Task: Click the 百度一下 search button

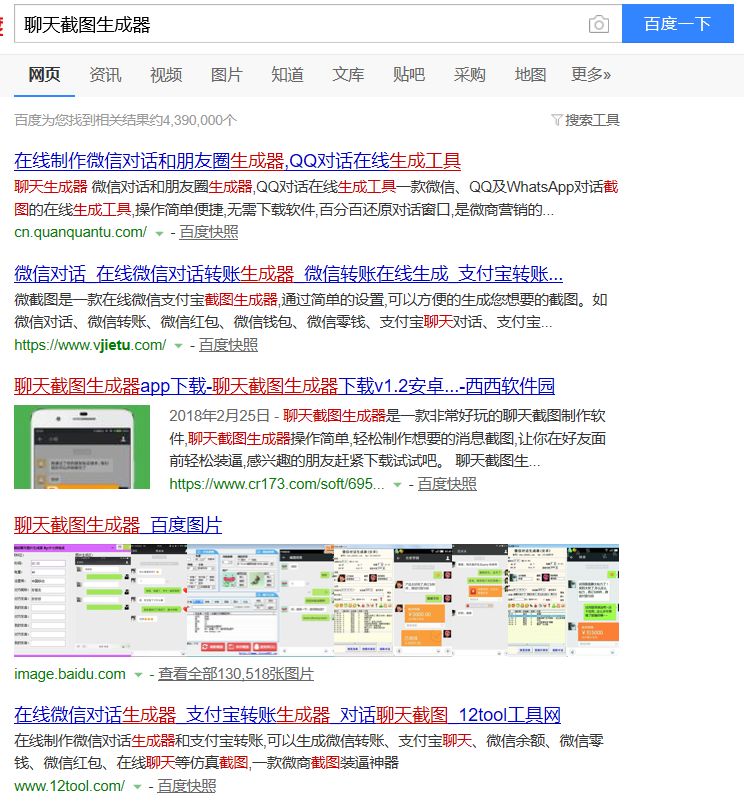Action: (x=678, y=24)
